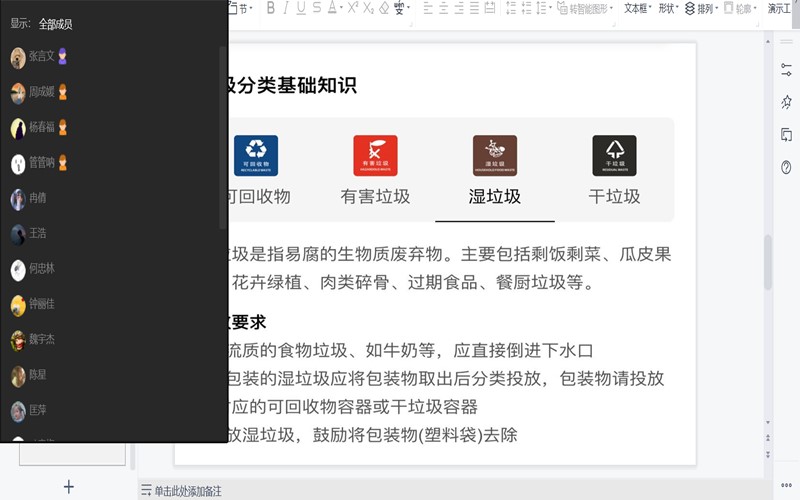Screen dimensions: 800x500
Task: Click the star animation icon in right sidebar
Action: [x=786, y=102]
